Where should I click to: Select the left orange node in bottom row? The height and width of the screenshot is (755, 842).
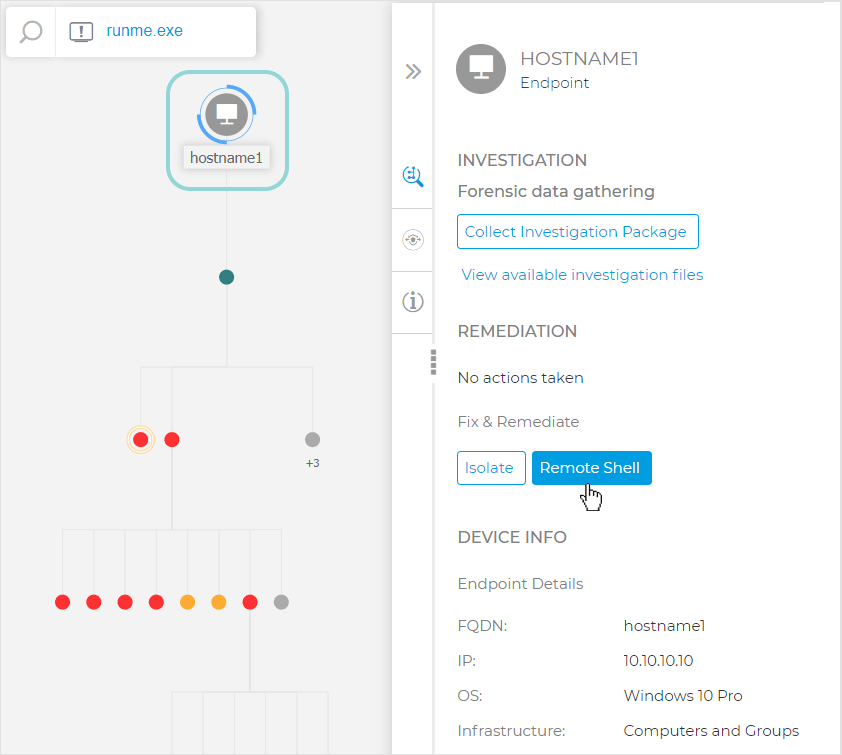click(x=187, y=602)
